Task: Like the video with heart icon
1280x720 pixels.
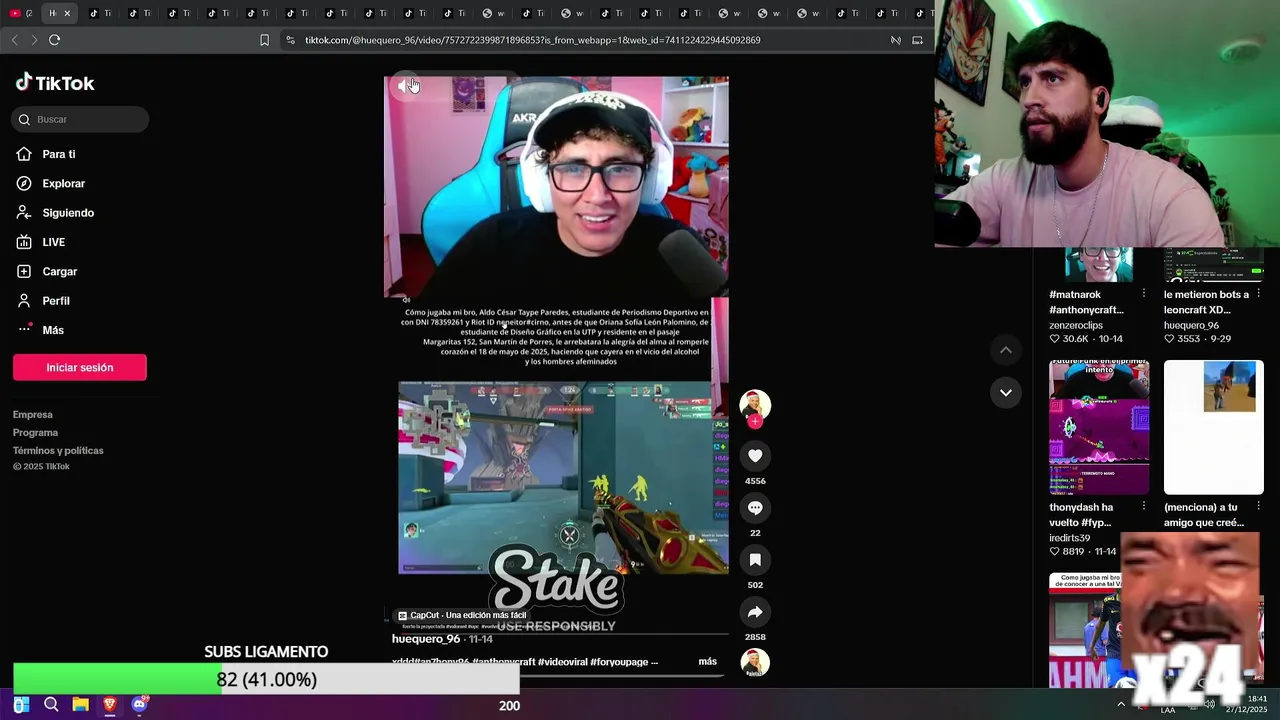Action: (x=755, y=456)
